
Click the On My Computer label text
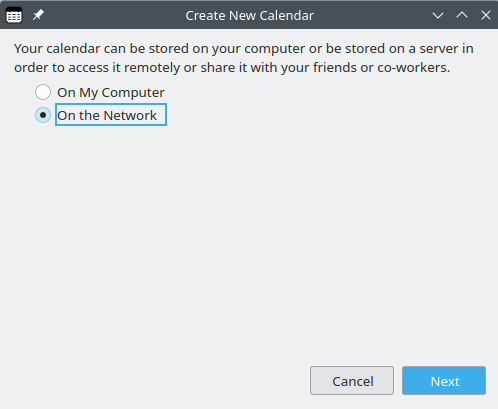[x=111, y=92]
